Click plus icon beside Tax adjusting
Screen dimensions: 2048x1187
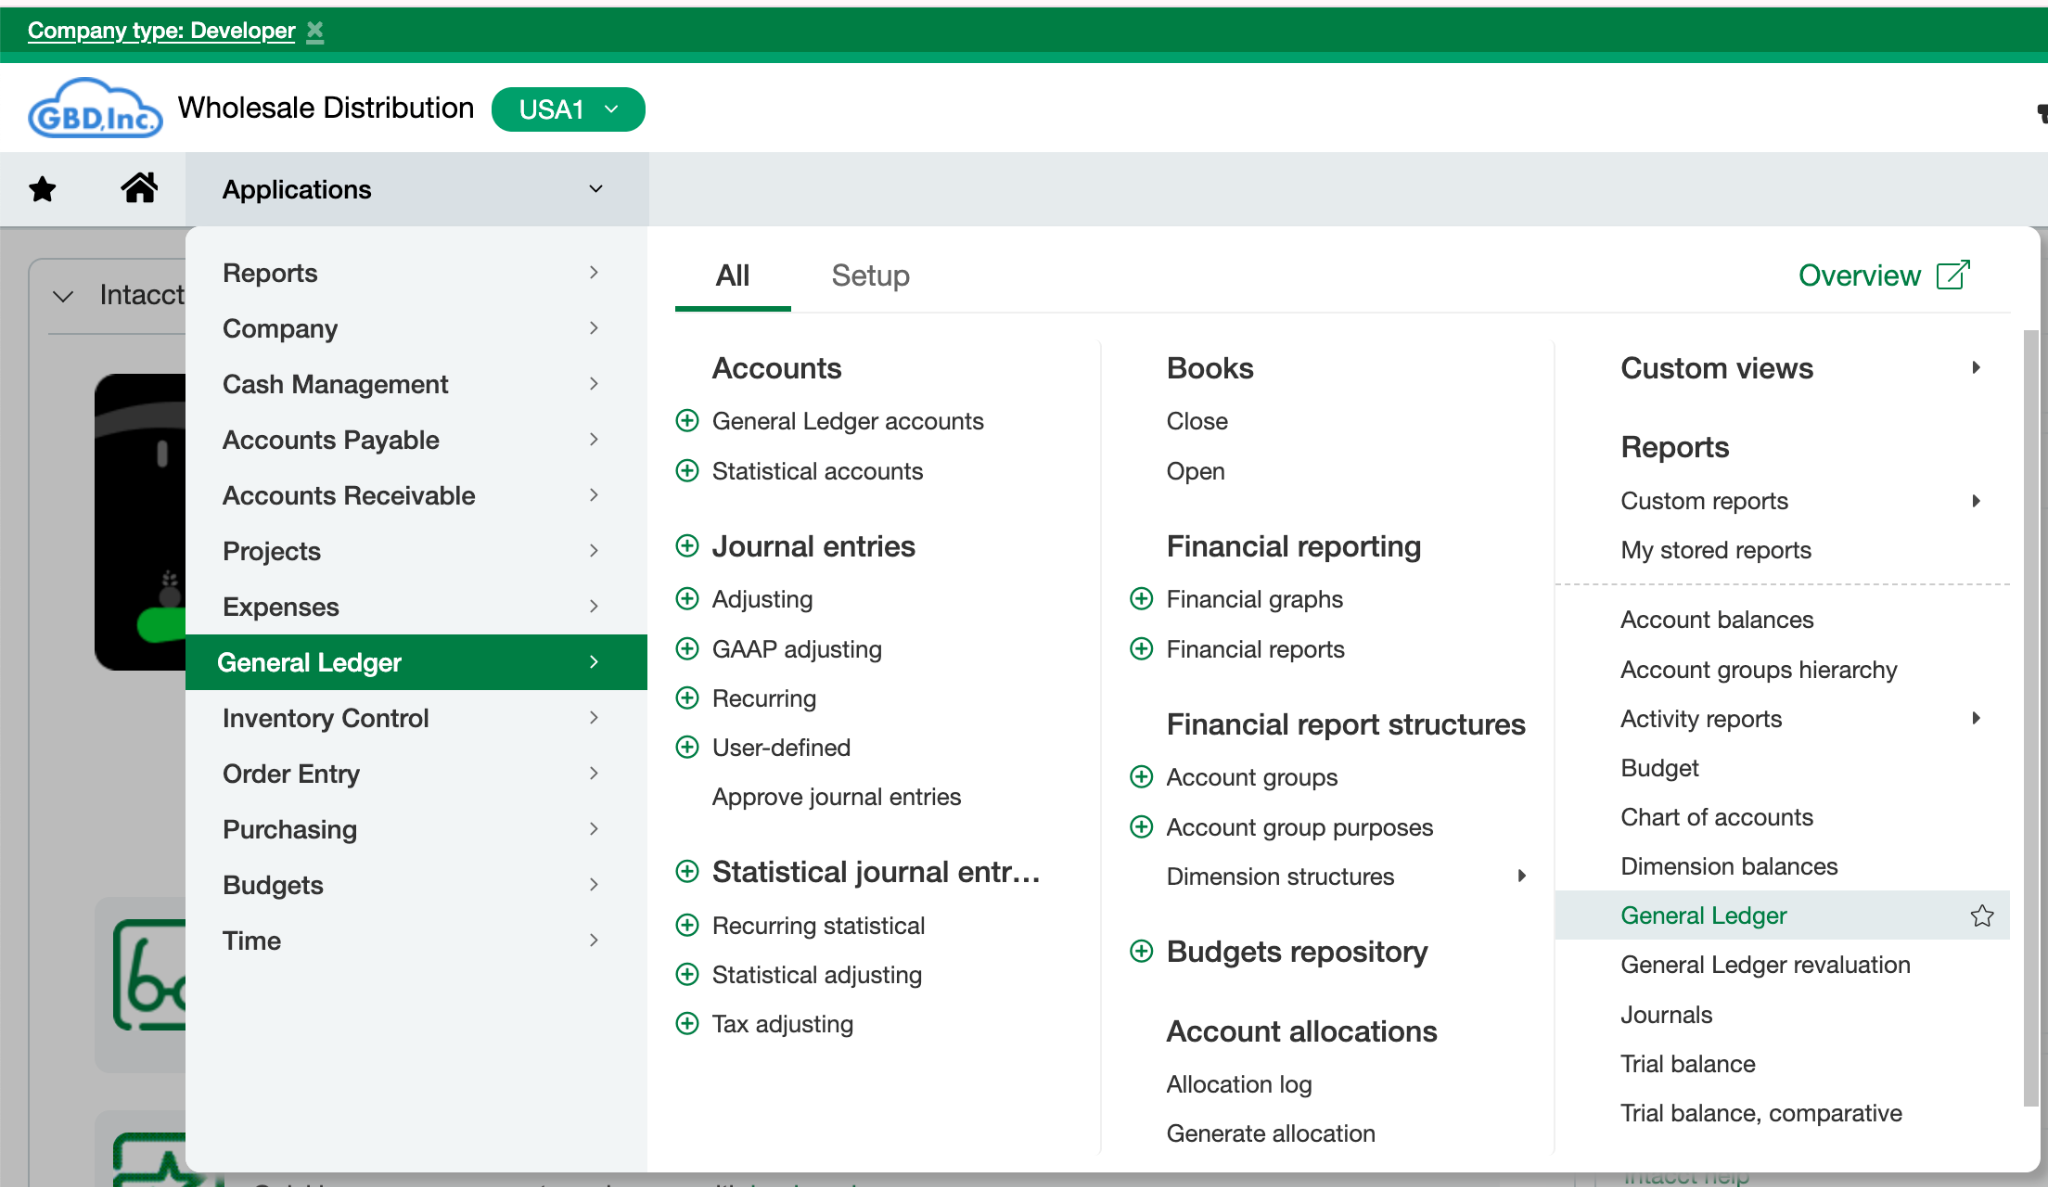point(687,1023)
